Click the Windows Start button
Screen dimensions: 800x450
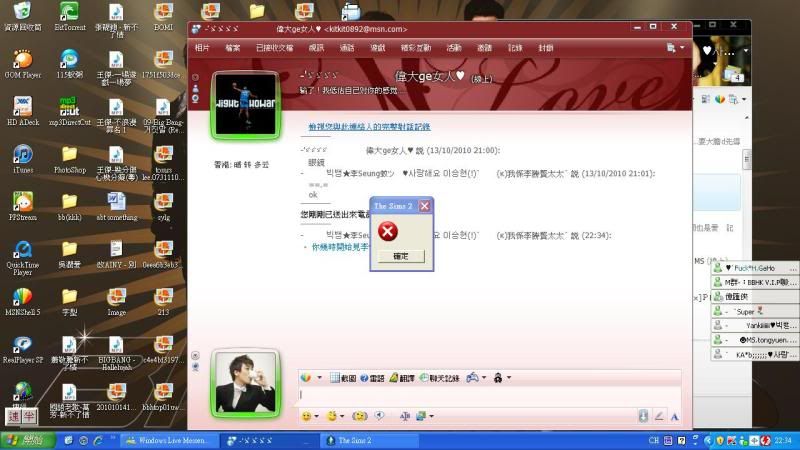27,440
